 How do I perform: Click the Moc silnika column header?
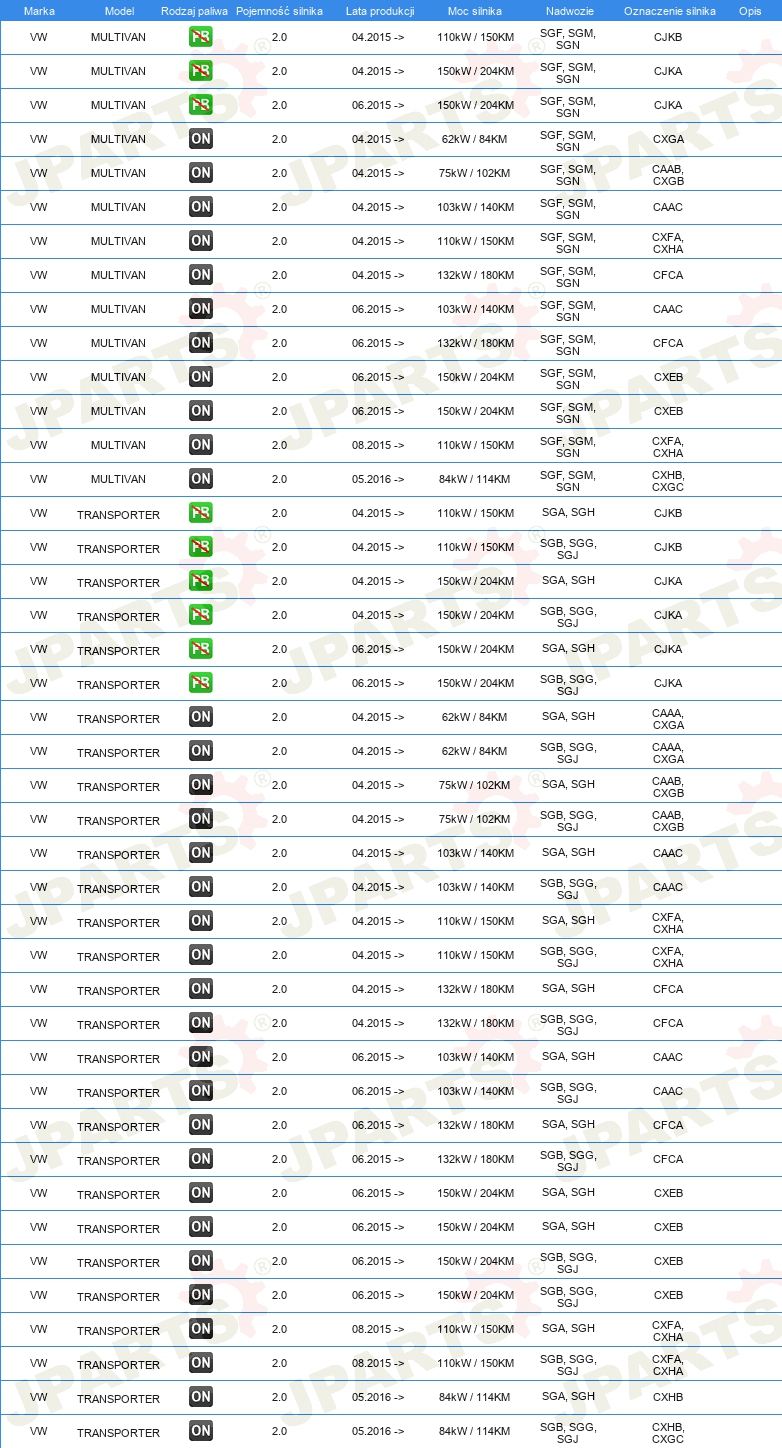point(476,11)
